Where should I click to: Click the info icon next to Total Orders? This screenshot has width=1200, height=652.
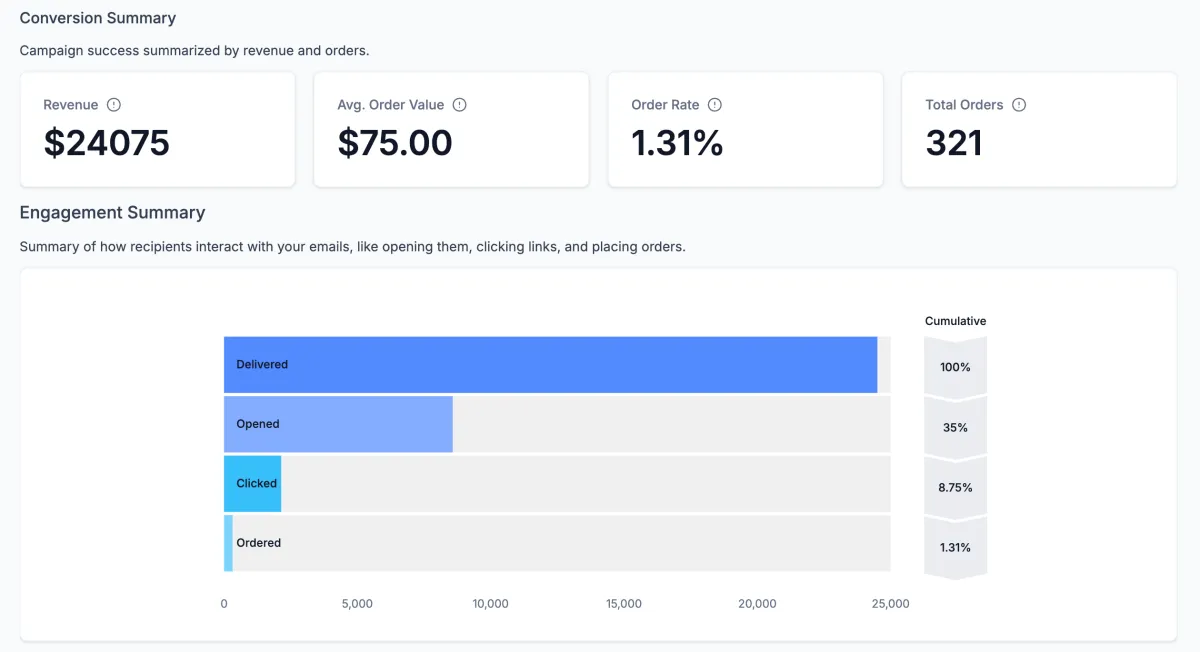1019,105
